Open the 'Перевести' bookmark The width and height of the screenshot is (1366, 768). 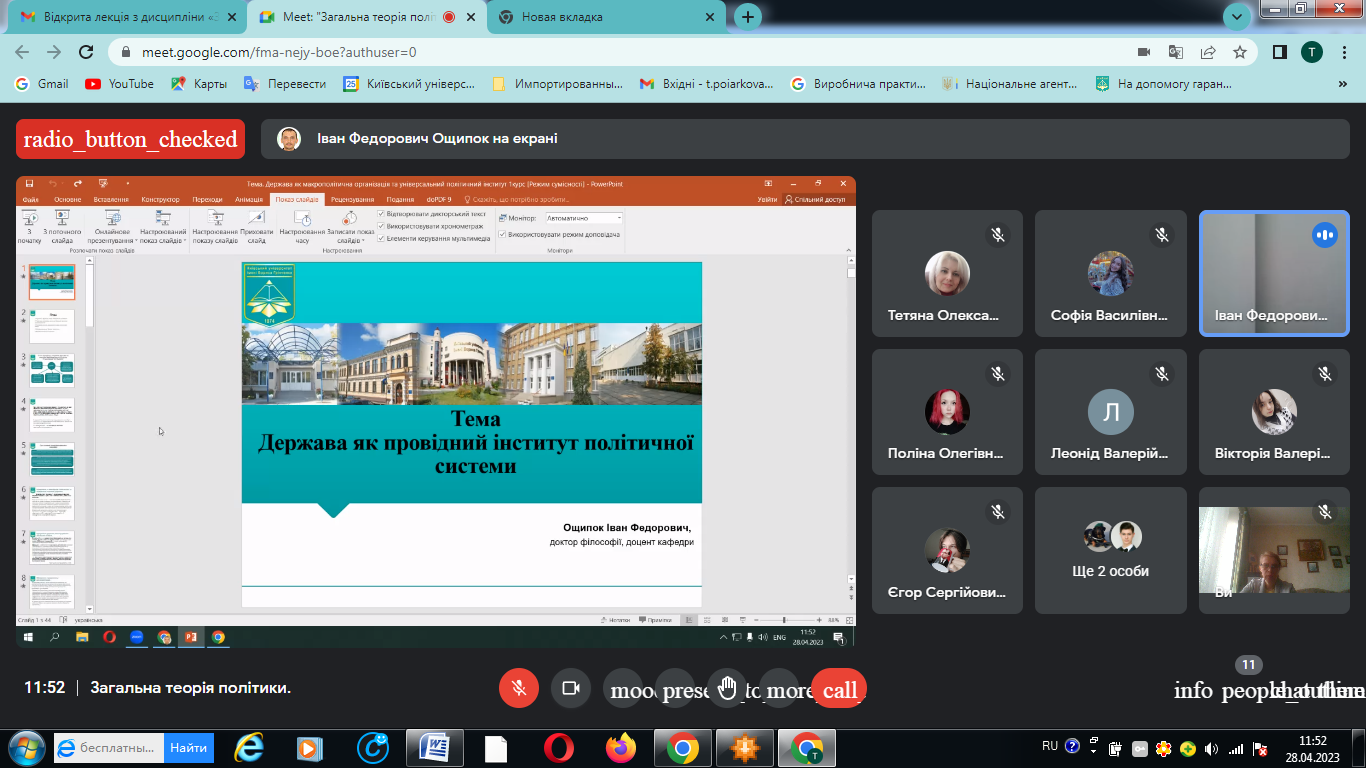[x=286, y=84]
